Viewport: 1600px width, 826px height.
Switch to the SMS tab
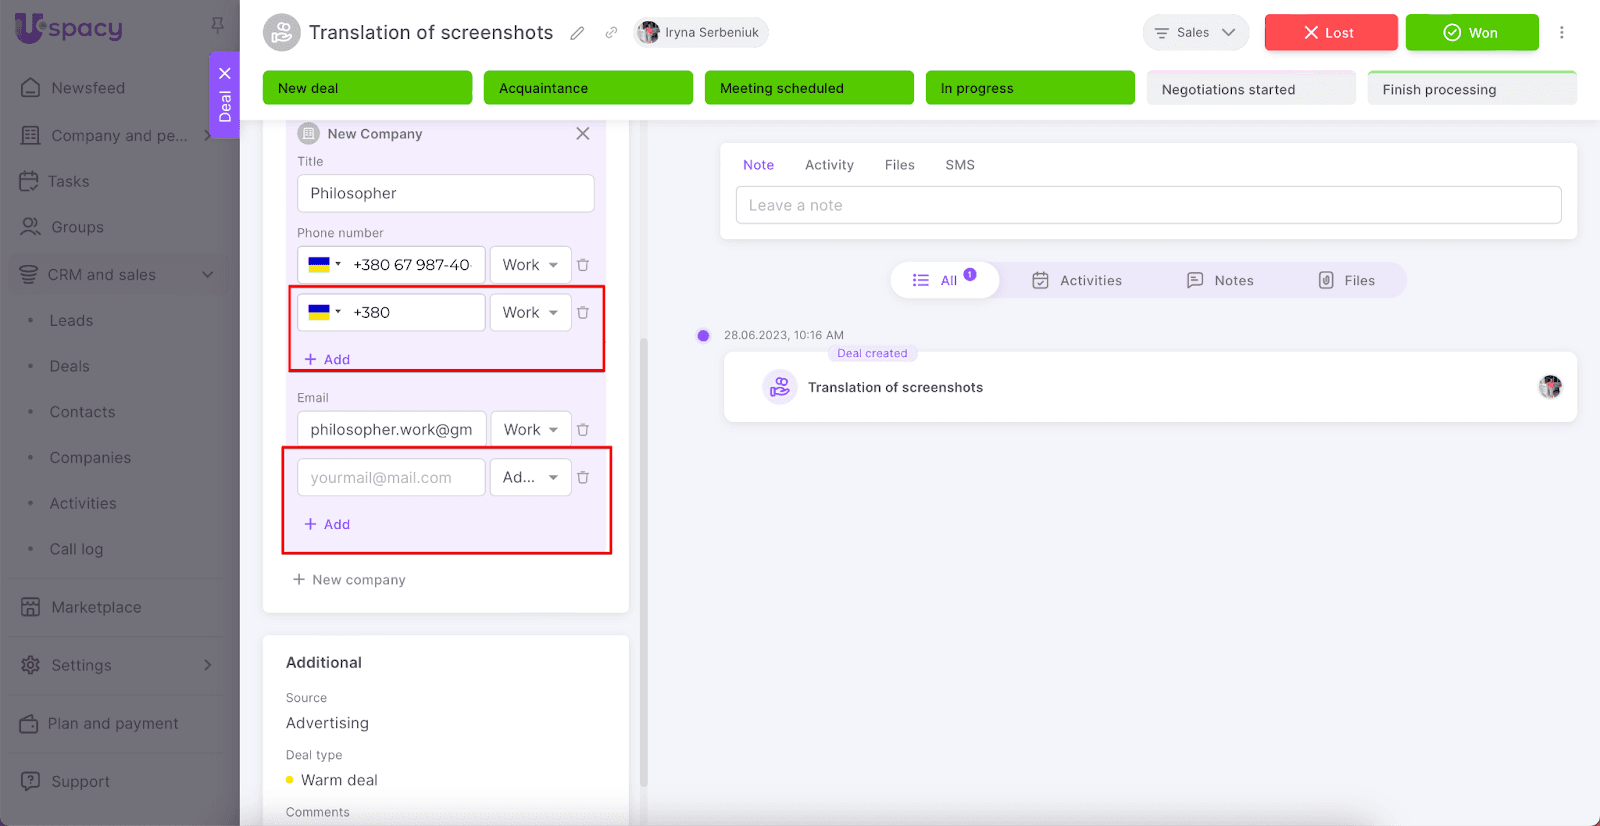(959, 165)
